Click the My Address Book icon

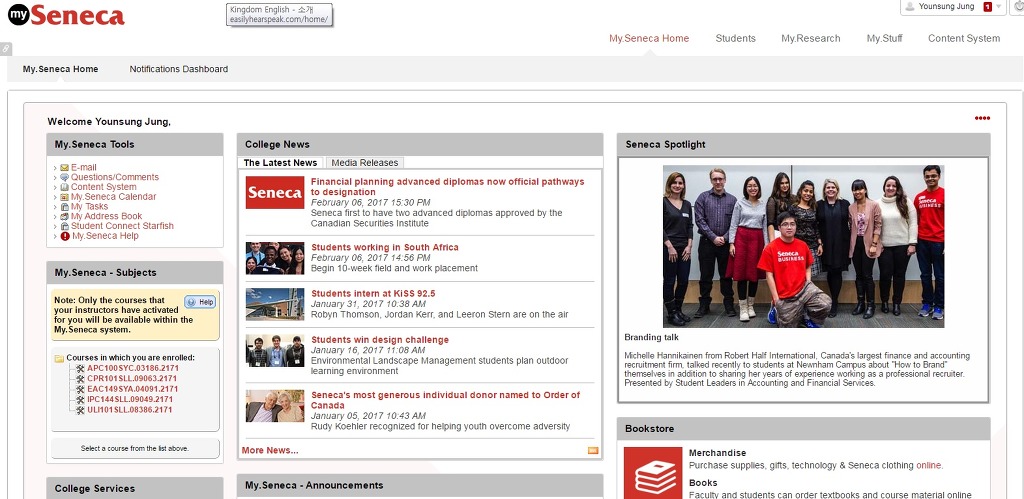coord(65,217)
